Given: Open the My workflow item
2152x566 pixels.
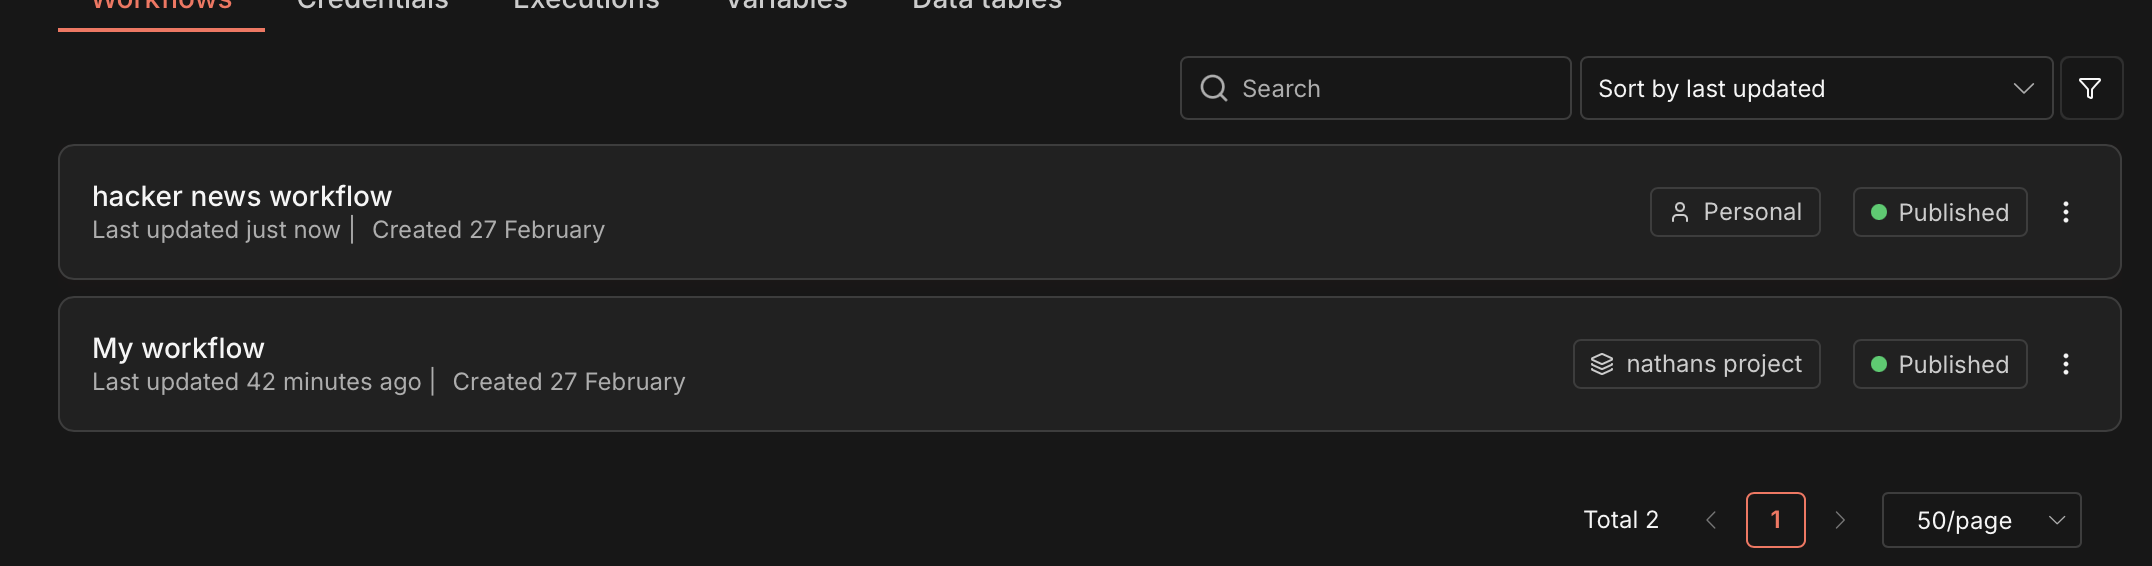Looking at the screenshot, I should 178,348.
